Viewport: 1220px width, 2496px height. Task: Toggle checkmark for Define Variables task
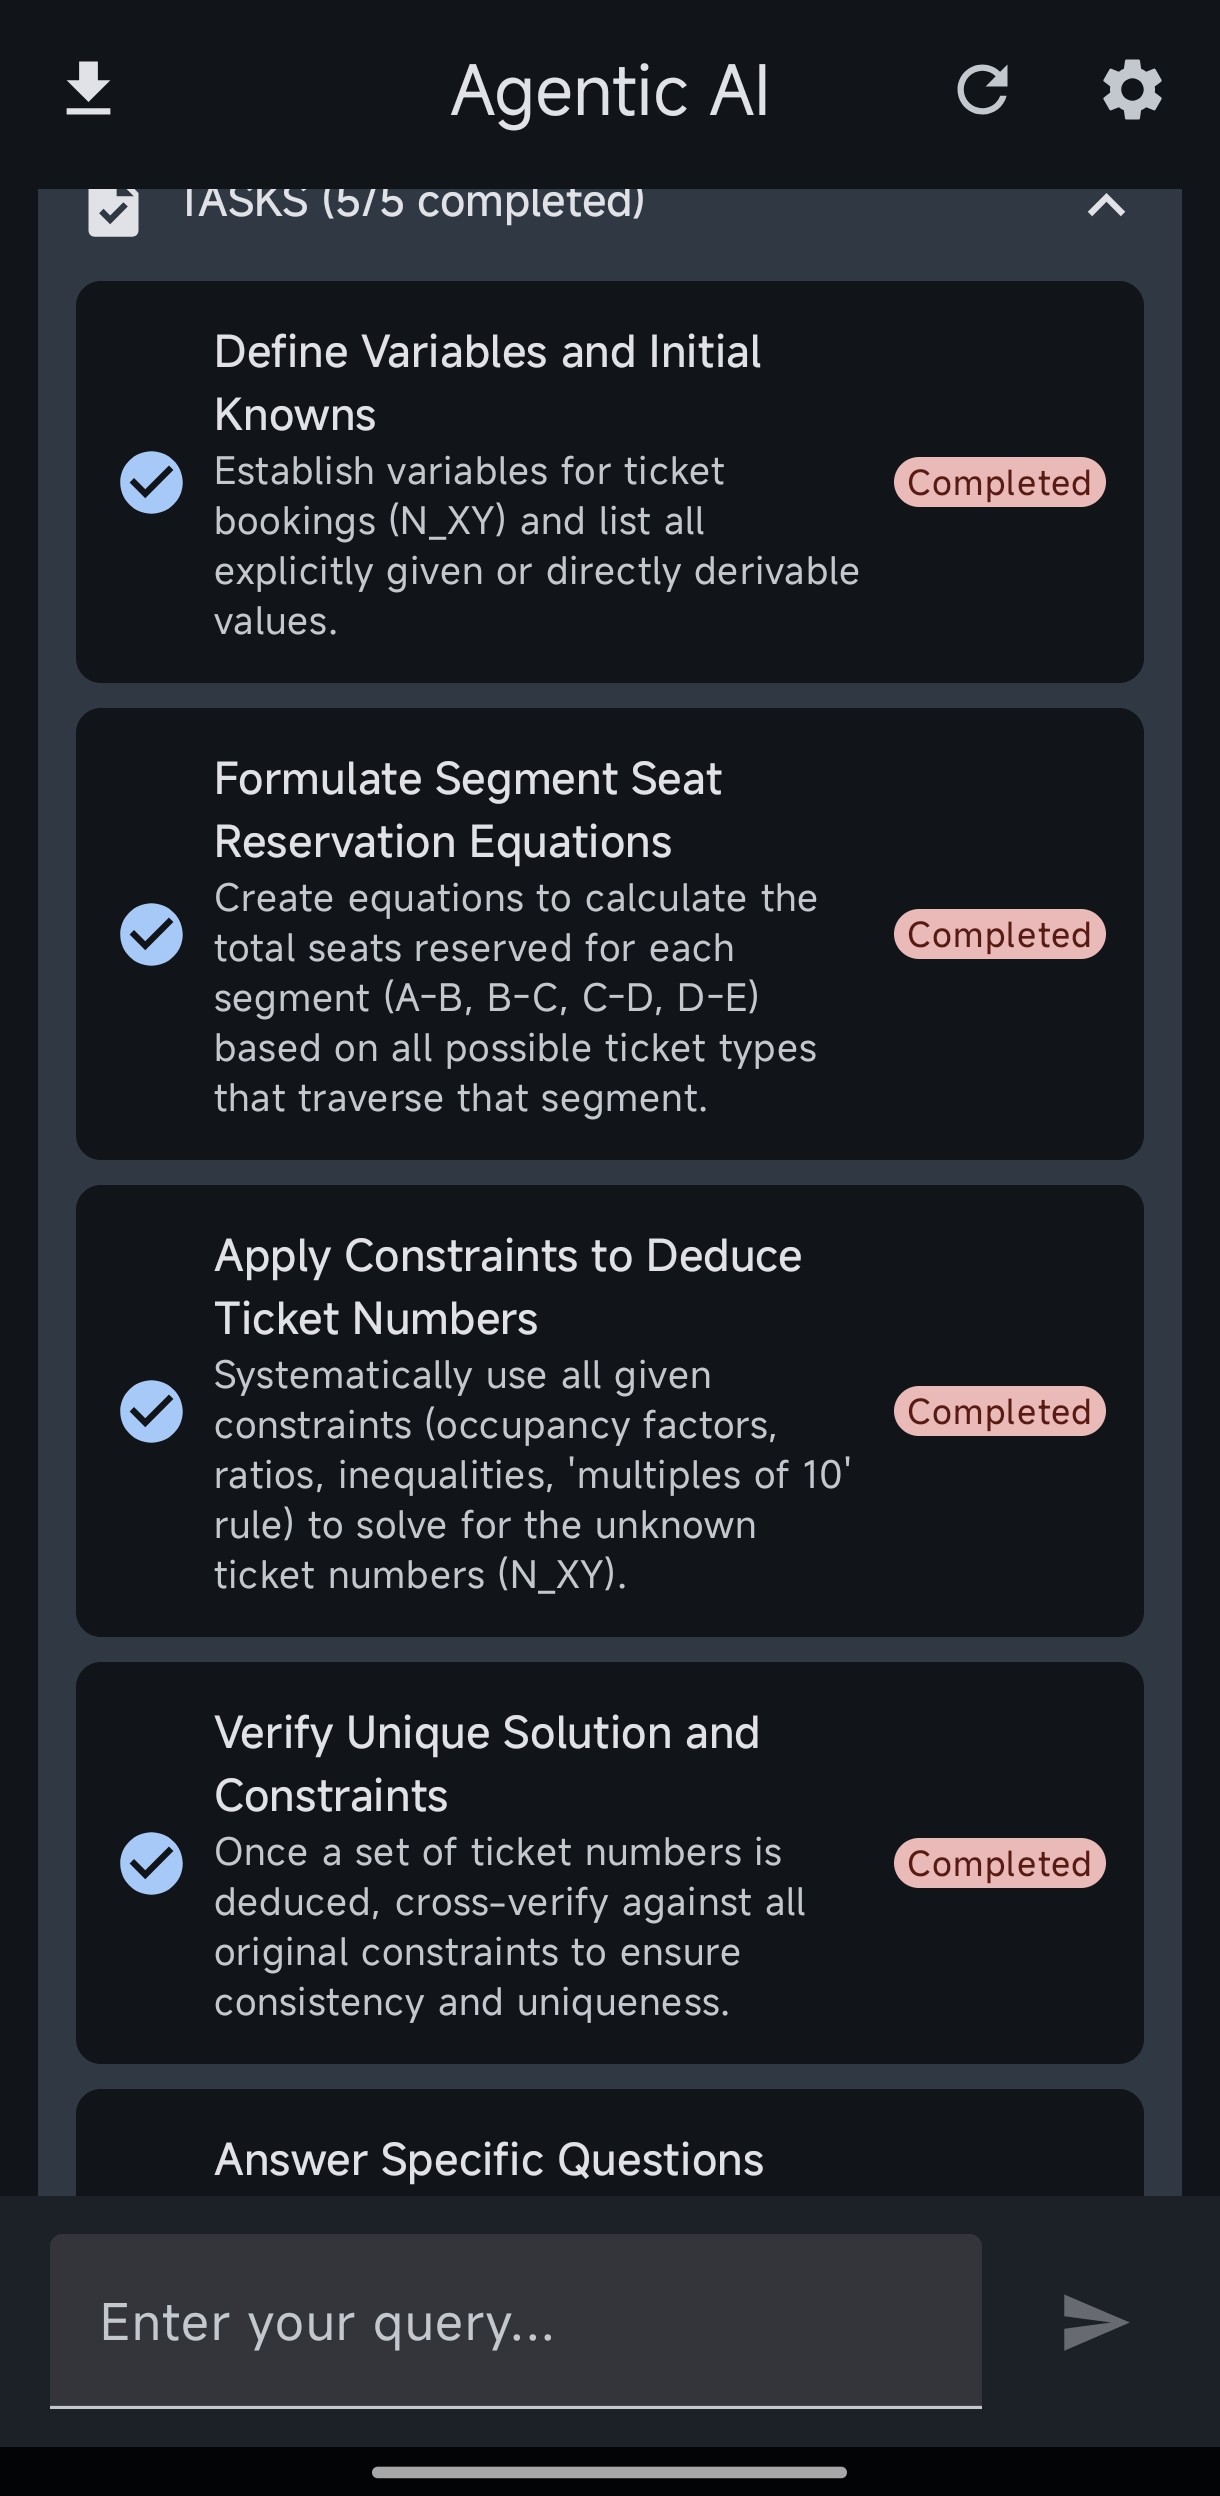point(151,482)
